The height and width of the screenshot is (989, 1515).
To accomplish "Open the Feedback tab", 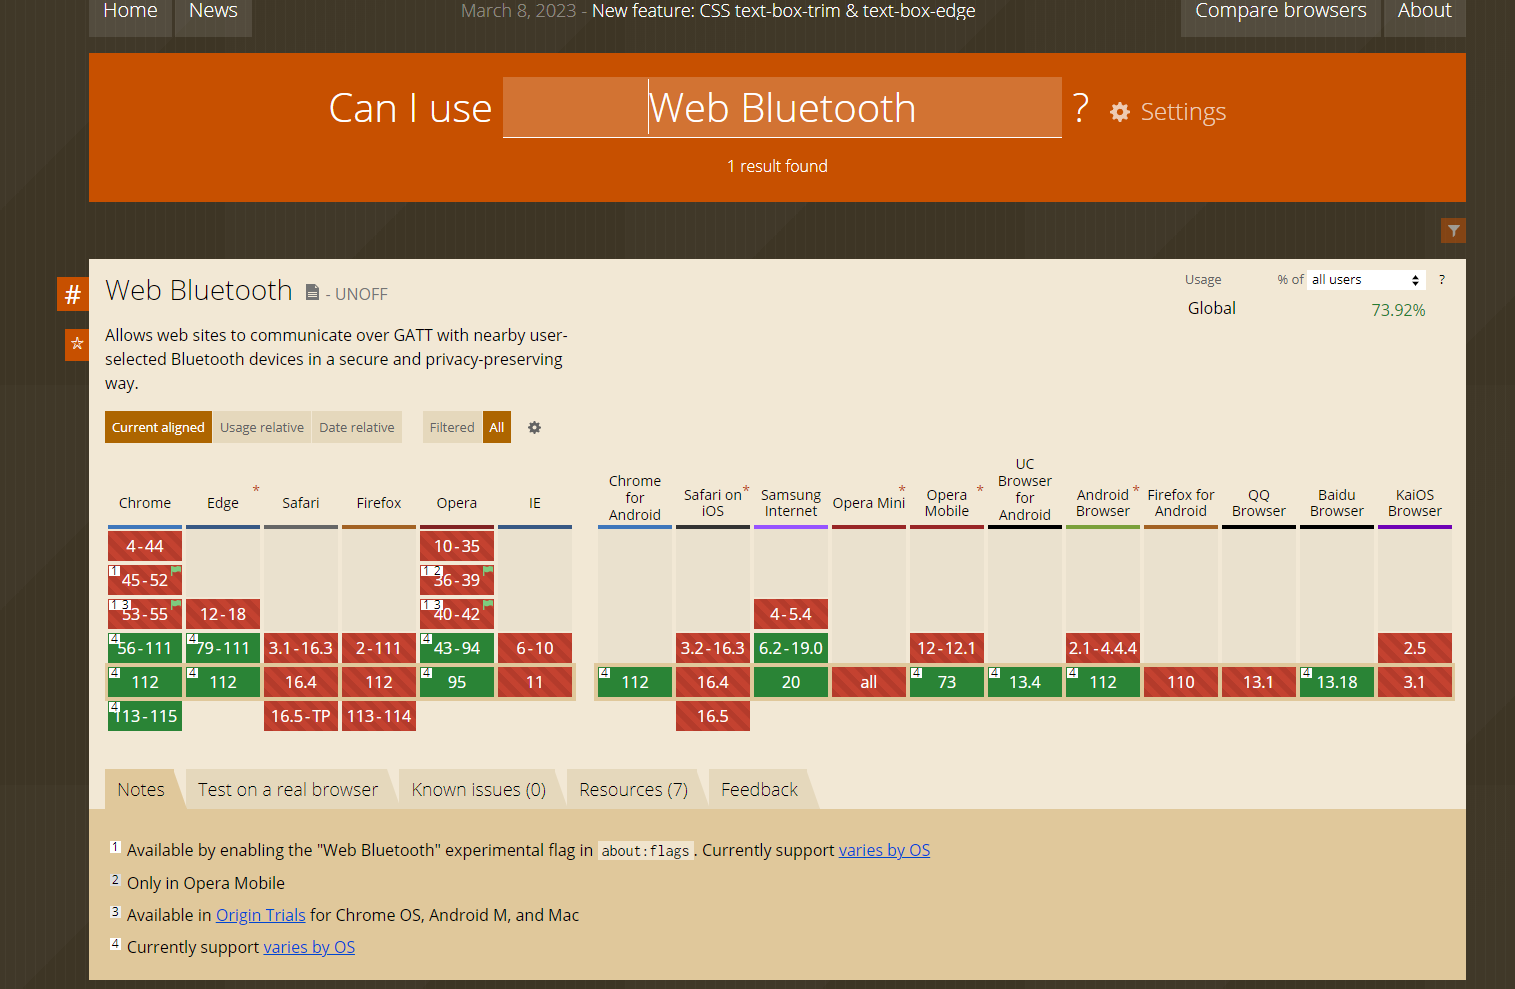I will click(760, 789).
